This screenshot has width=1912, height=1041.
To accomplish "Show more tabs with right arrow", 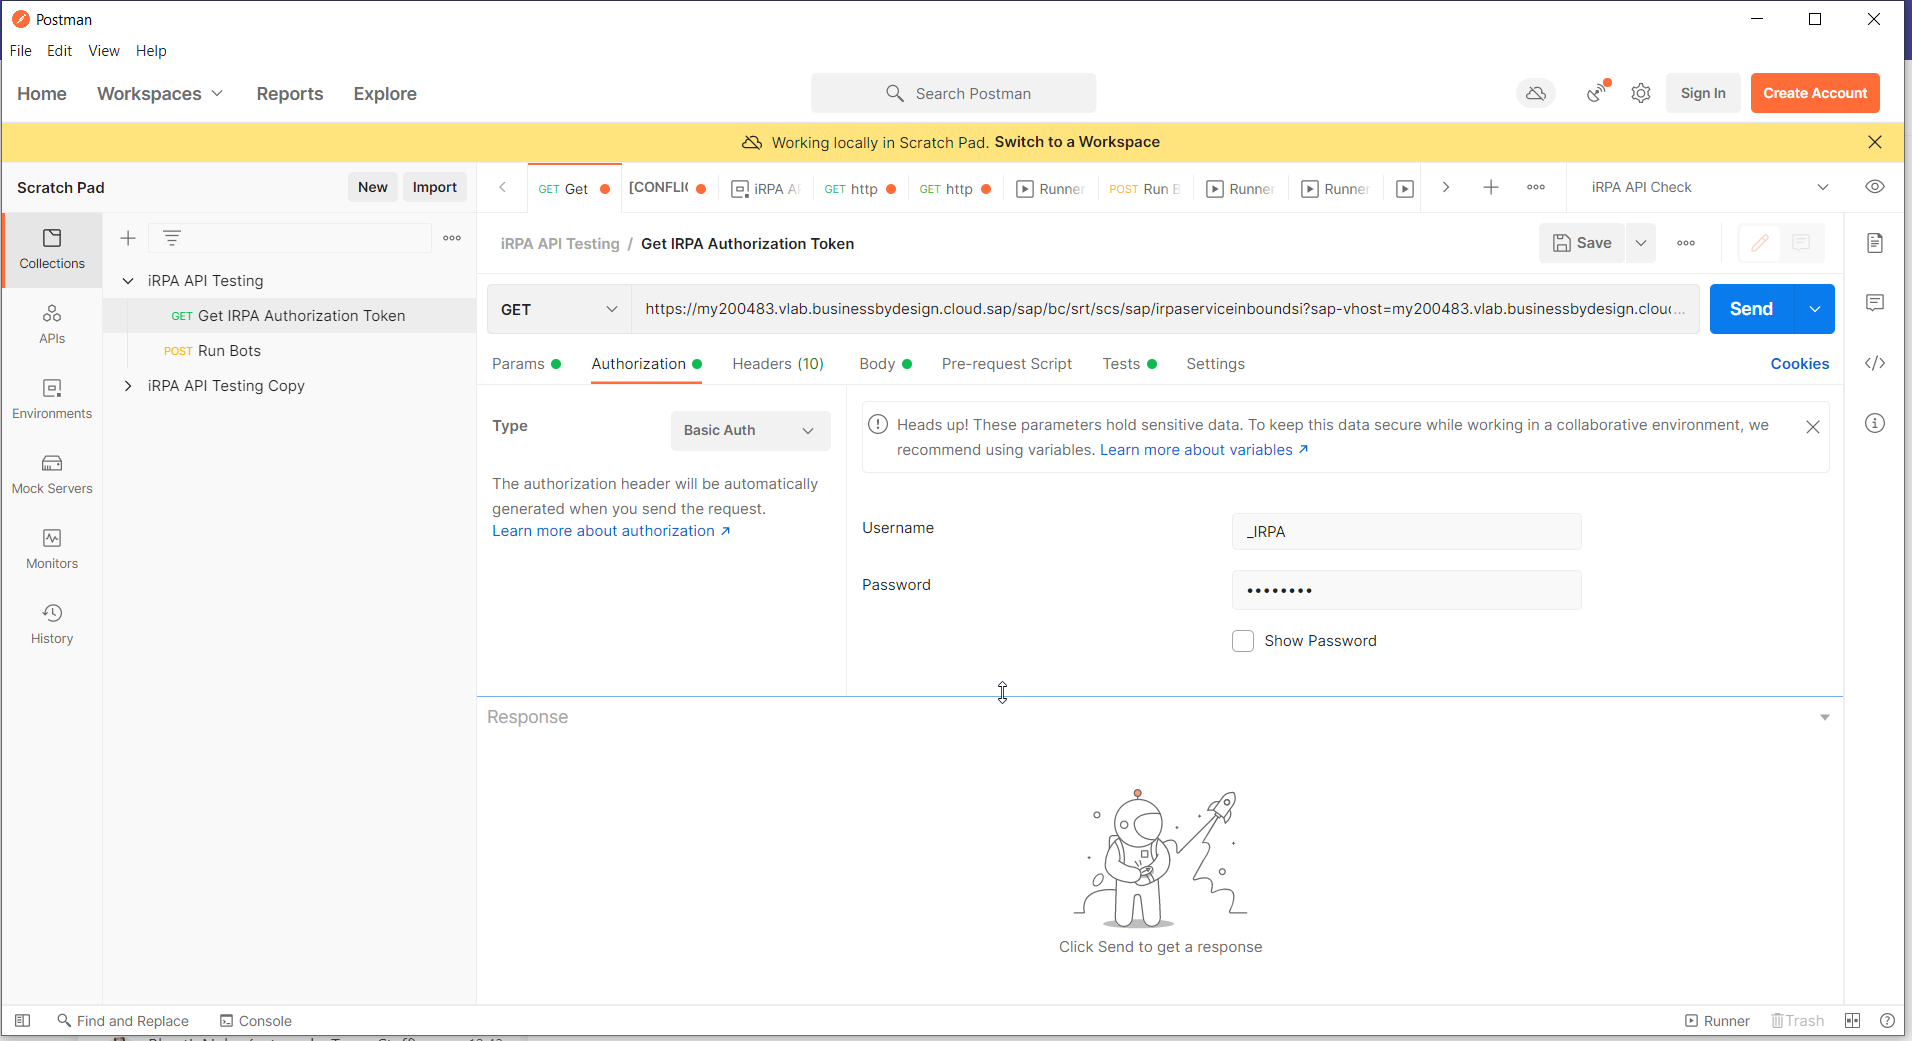I will pos(1446,187).
